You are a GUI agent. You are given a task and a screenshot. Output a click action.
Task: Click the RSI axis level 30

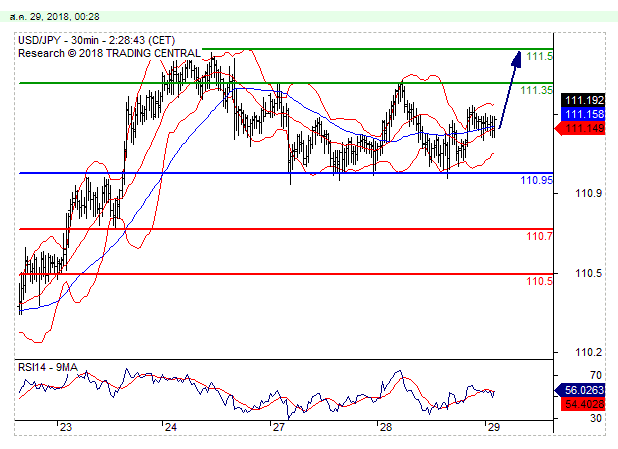(596, 418)
